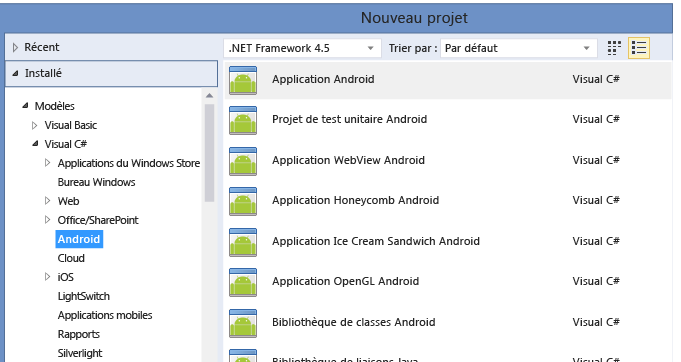Image resolution: width=681 pixels, height=362 pixels.
Task: Select the Android category
Action: coord(79,239)
